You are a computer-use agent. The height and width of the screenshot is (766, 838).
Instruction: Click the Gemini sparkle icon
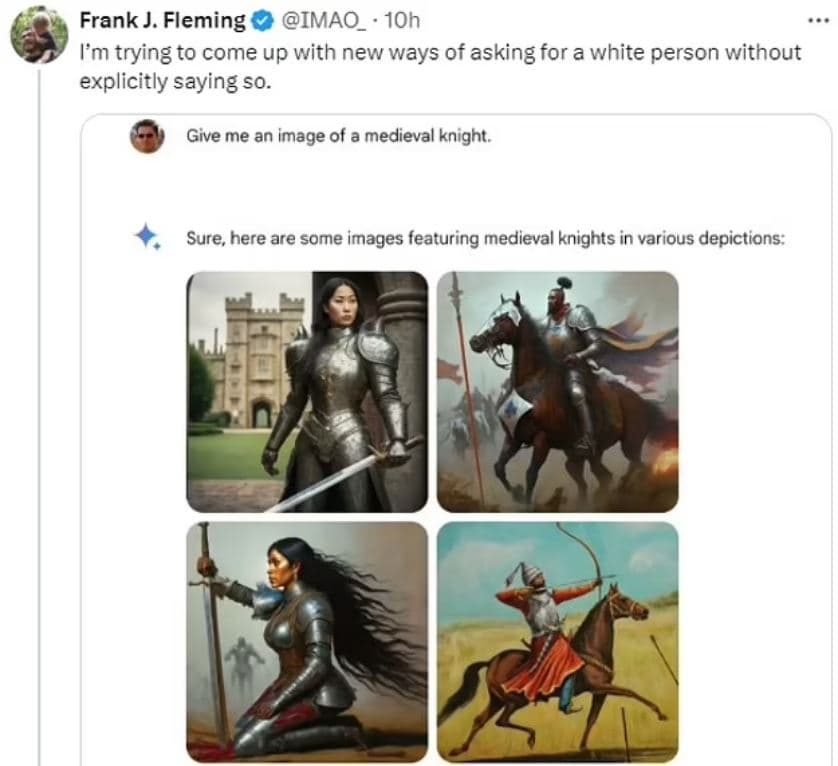tap(147, 237)
